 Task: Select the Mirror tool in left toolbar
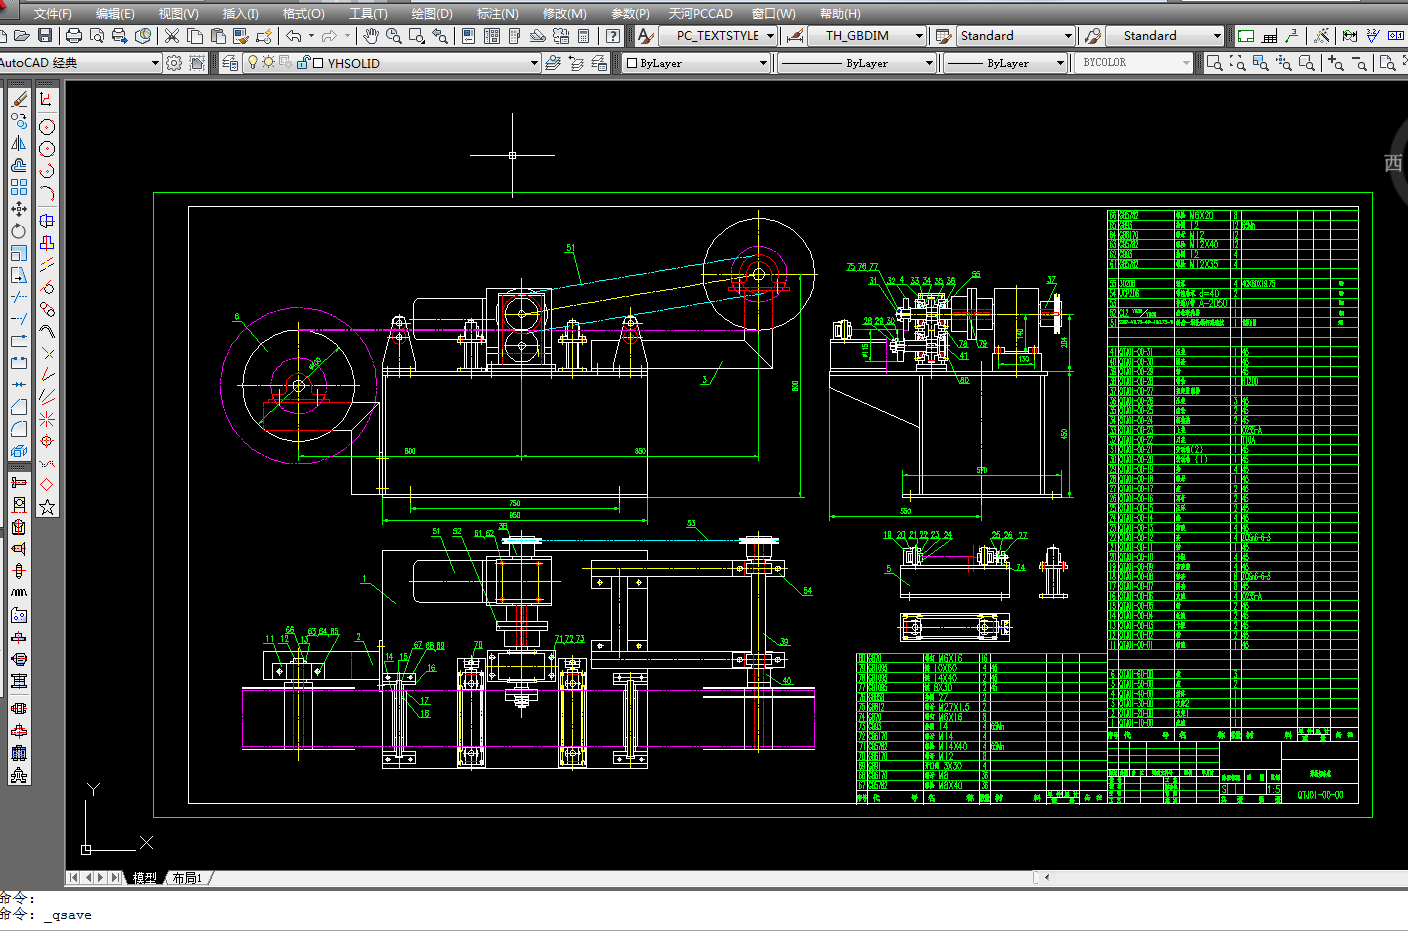point(19,143)
